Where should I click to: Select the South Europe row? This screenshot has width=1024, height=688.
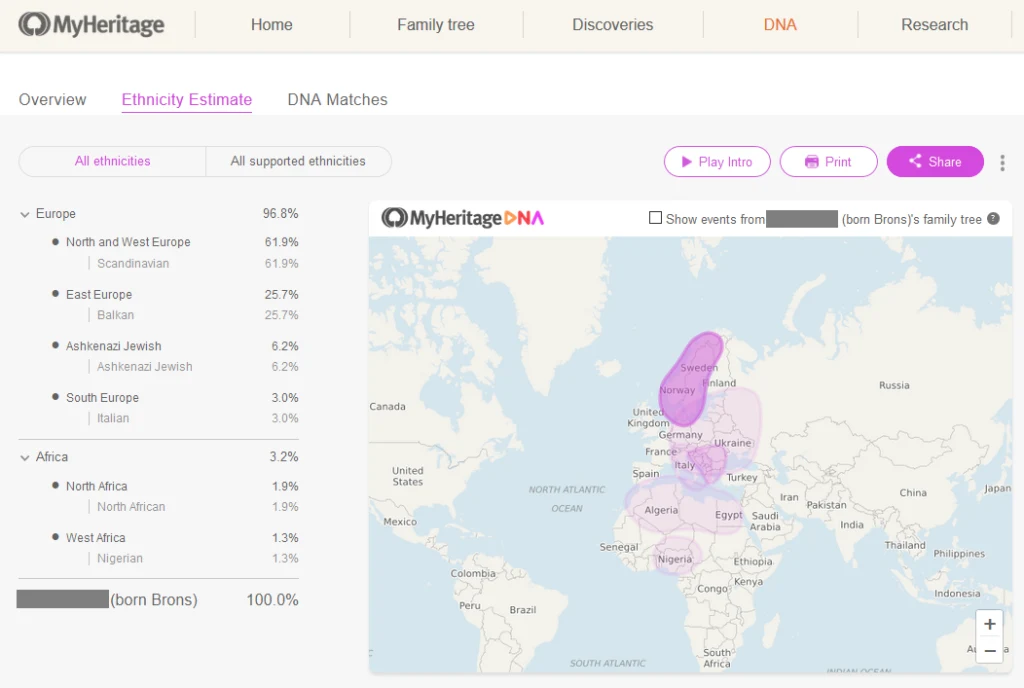point(175,398)
